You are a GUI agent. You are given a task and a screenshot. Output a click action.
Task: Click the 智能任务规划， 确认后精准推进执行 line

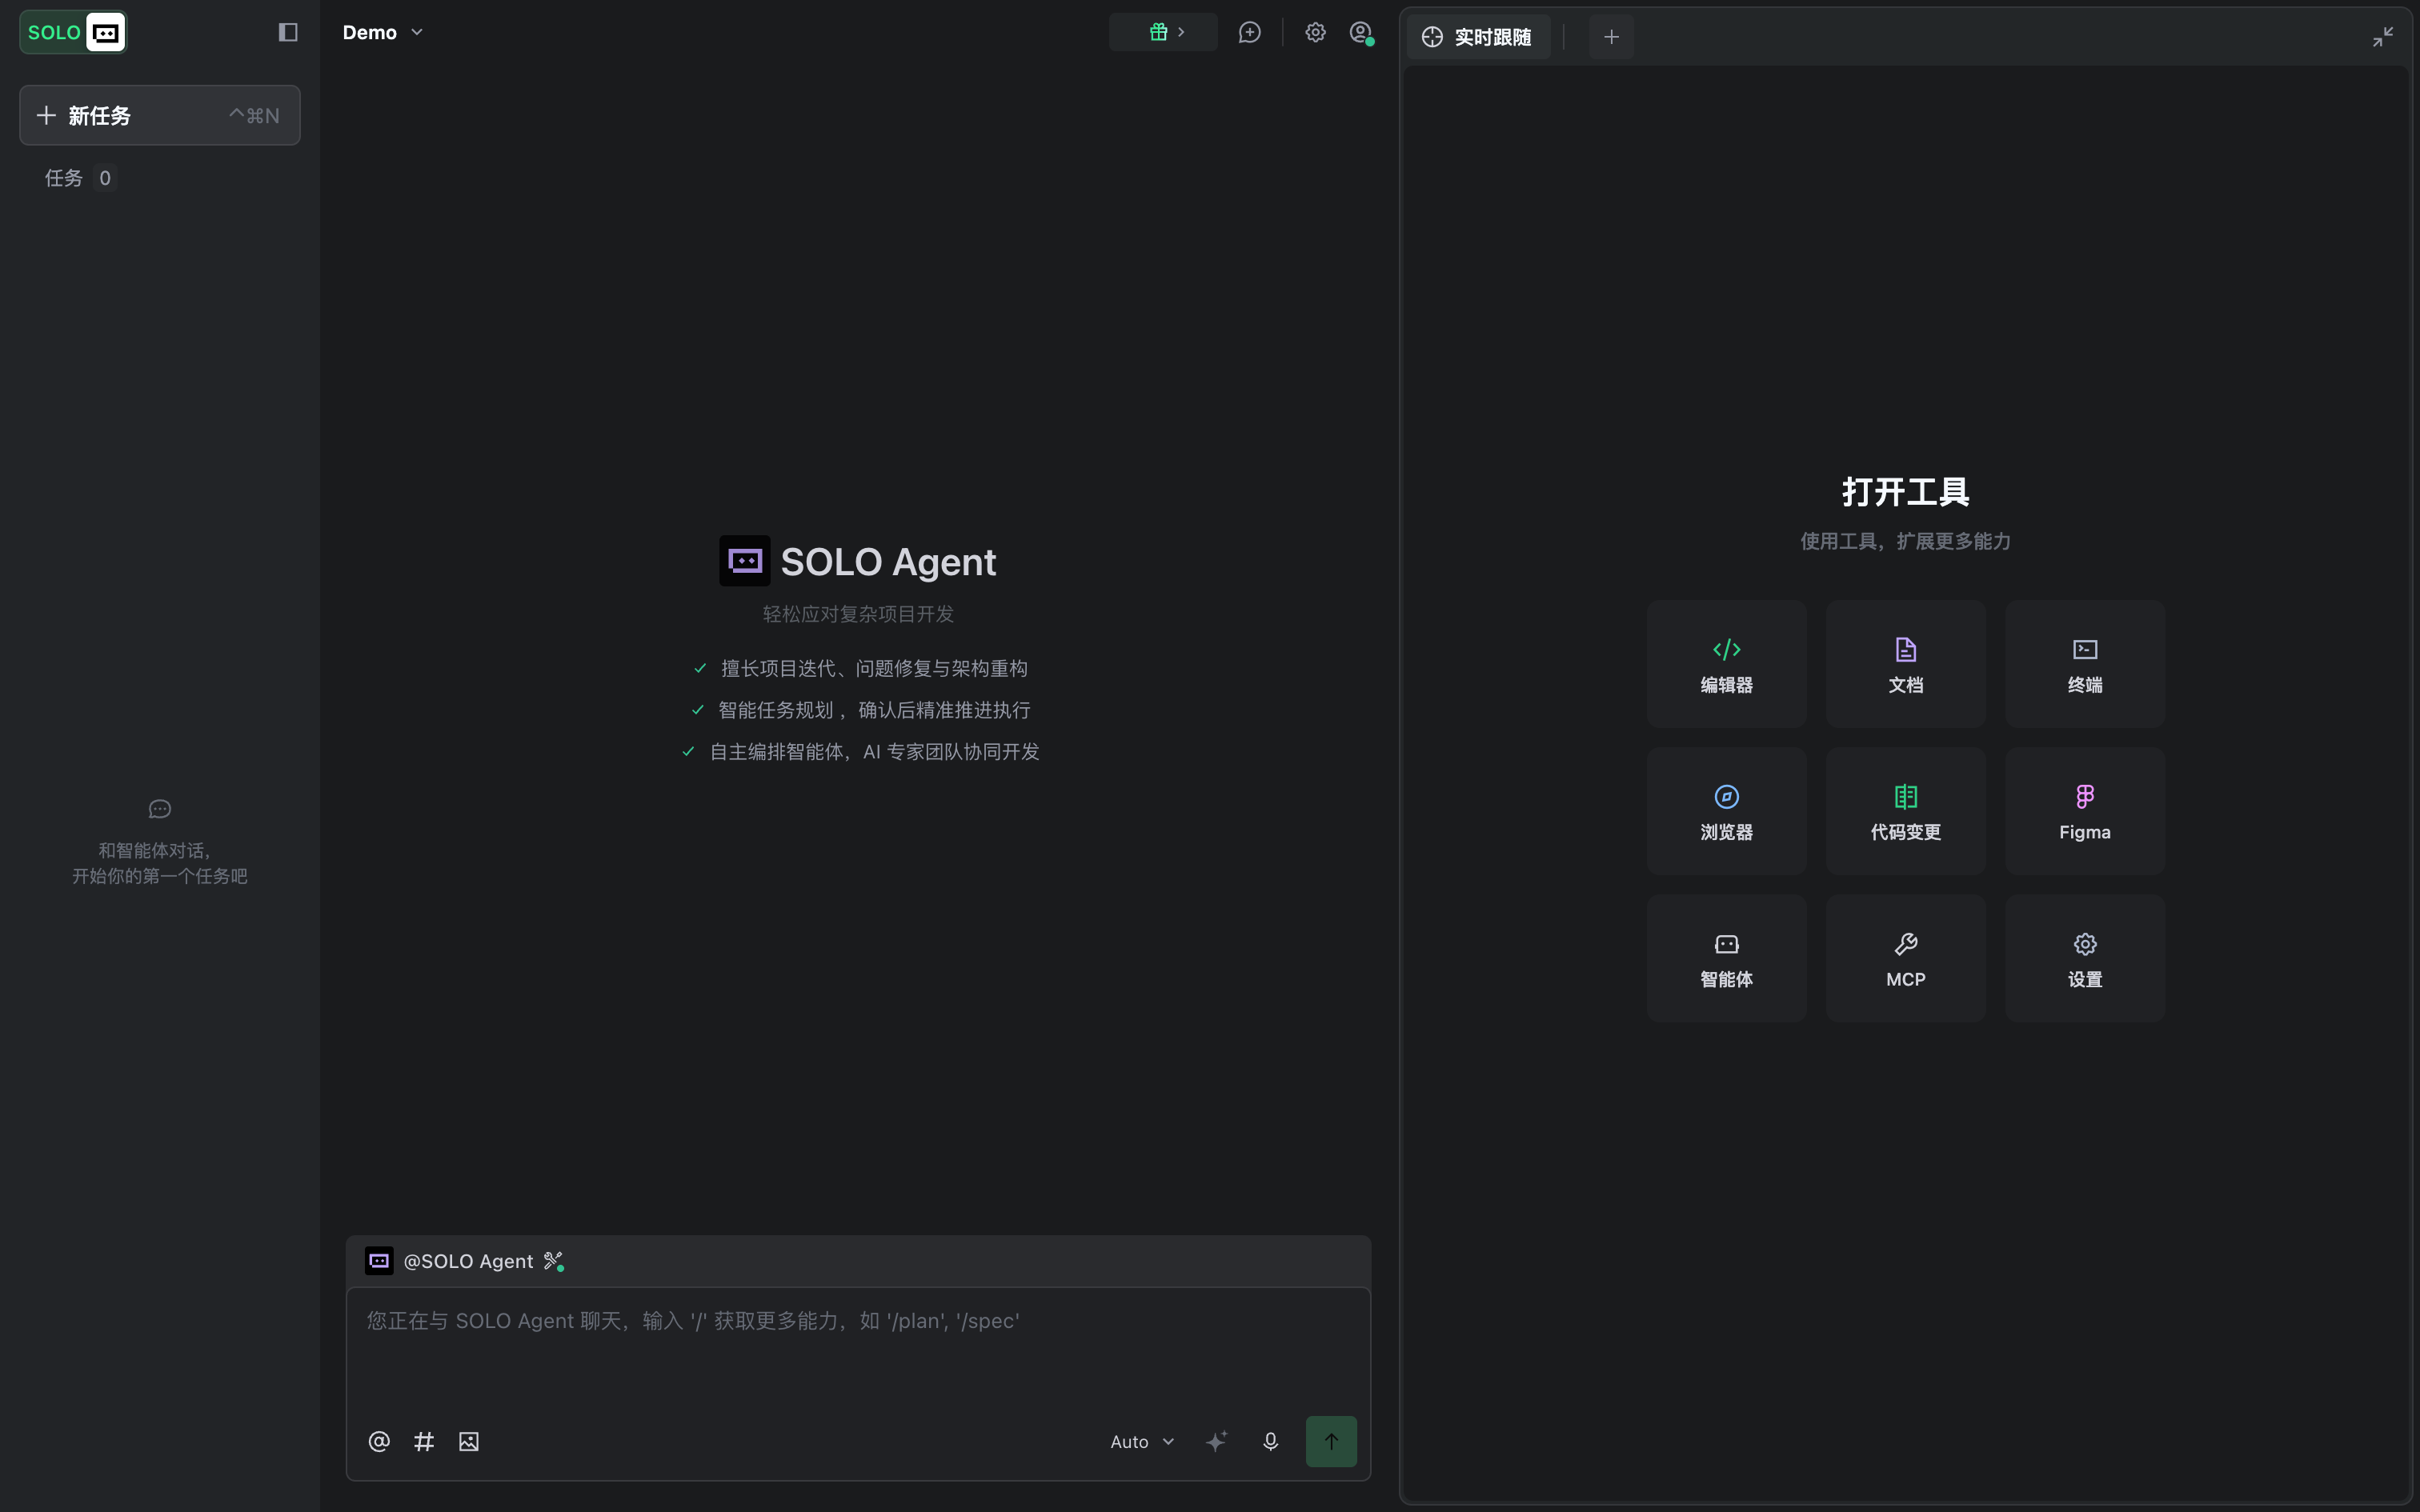point(874,710)
